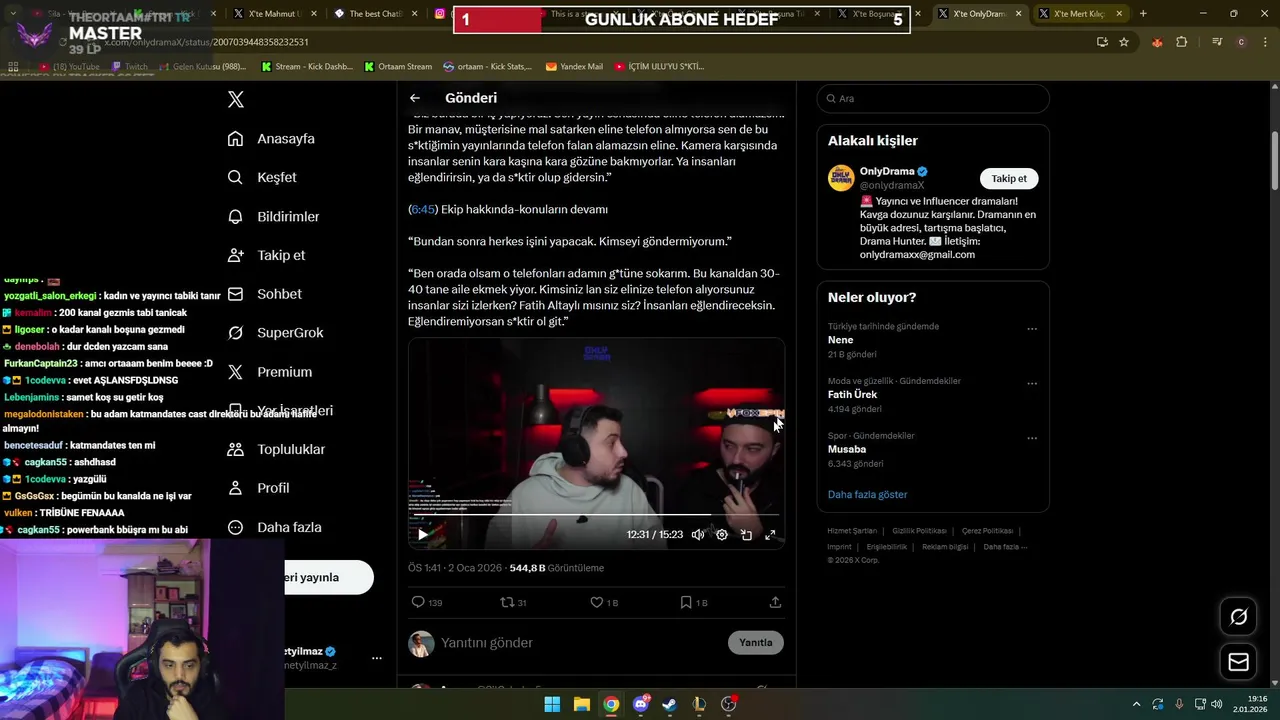Jump to 6:45 timestamp link
The height and width of the screenshot is (720, 1280).
(x=423, y=209)
